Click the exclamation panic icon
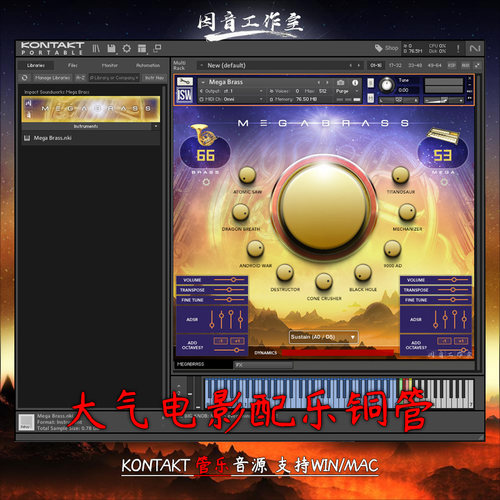 click(458, 49)
